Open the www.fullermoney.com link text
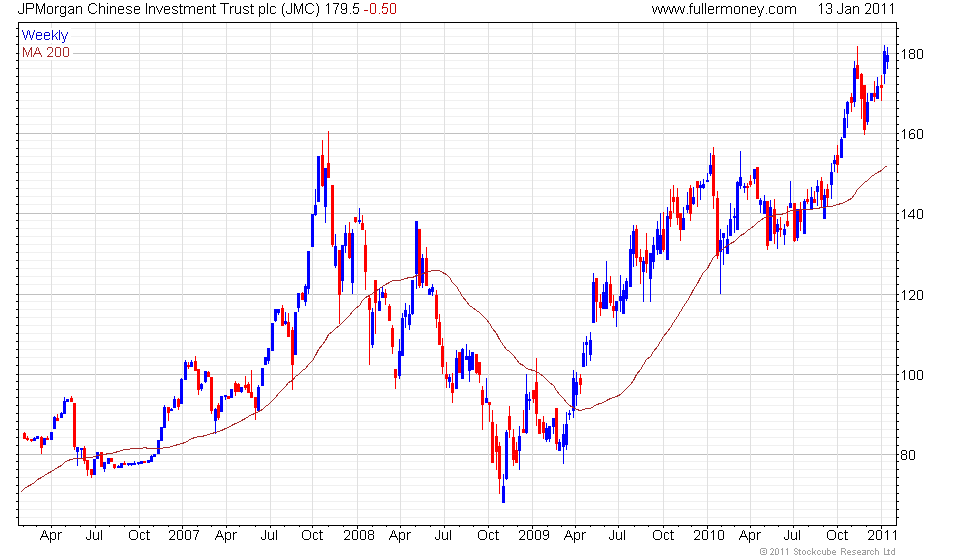Viewport: 980px width, 560px height. click(x=724, y=9)
